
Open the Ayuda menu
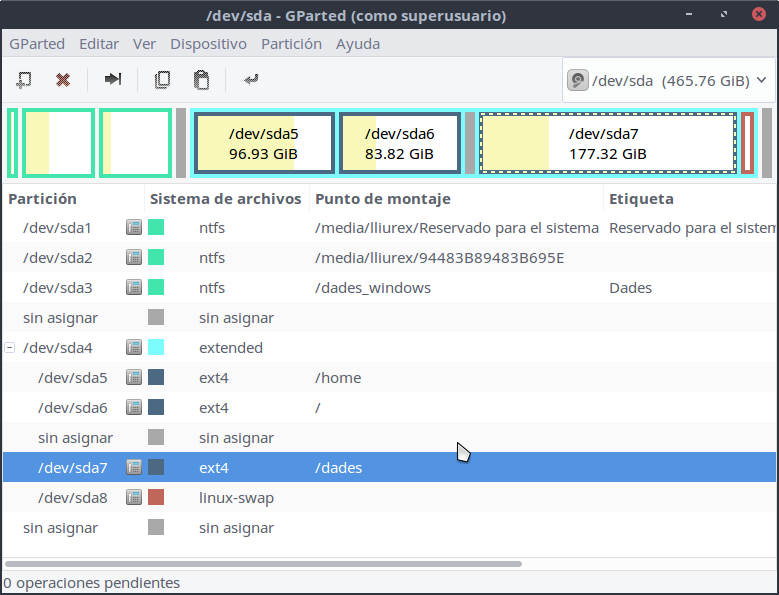coord(358,44)
